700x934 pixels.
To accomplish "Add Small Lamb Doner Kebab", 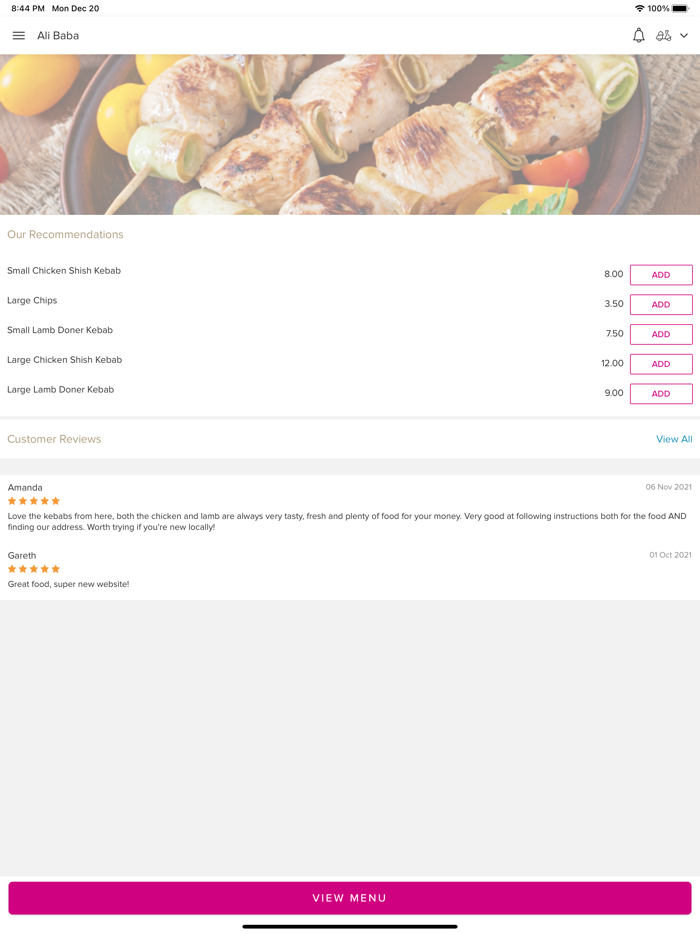I will coord(661,334).
